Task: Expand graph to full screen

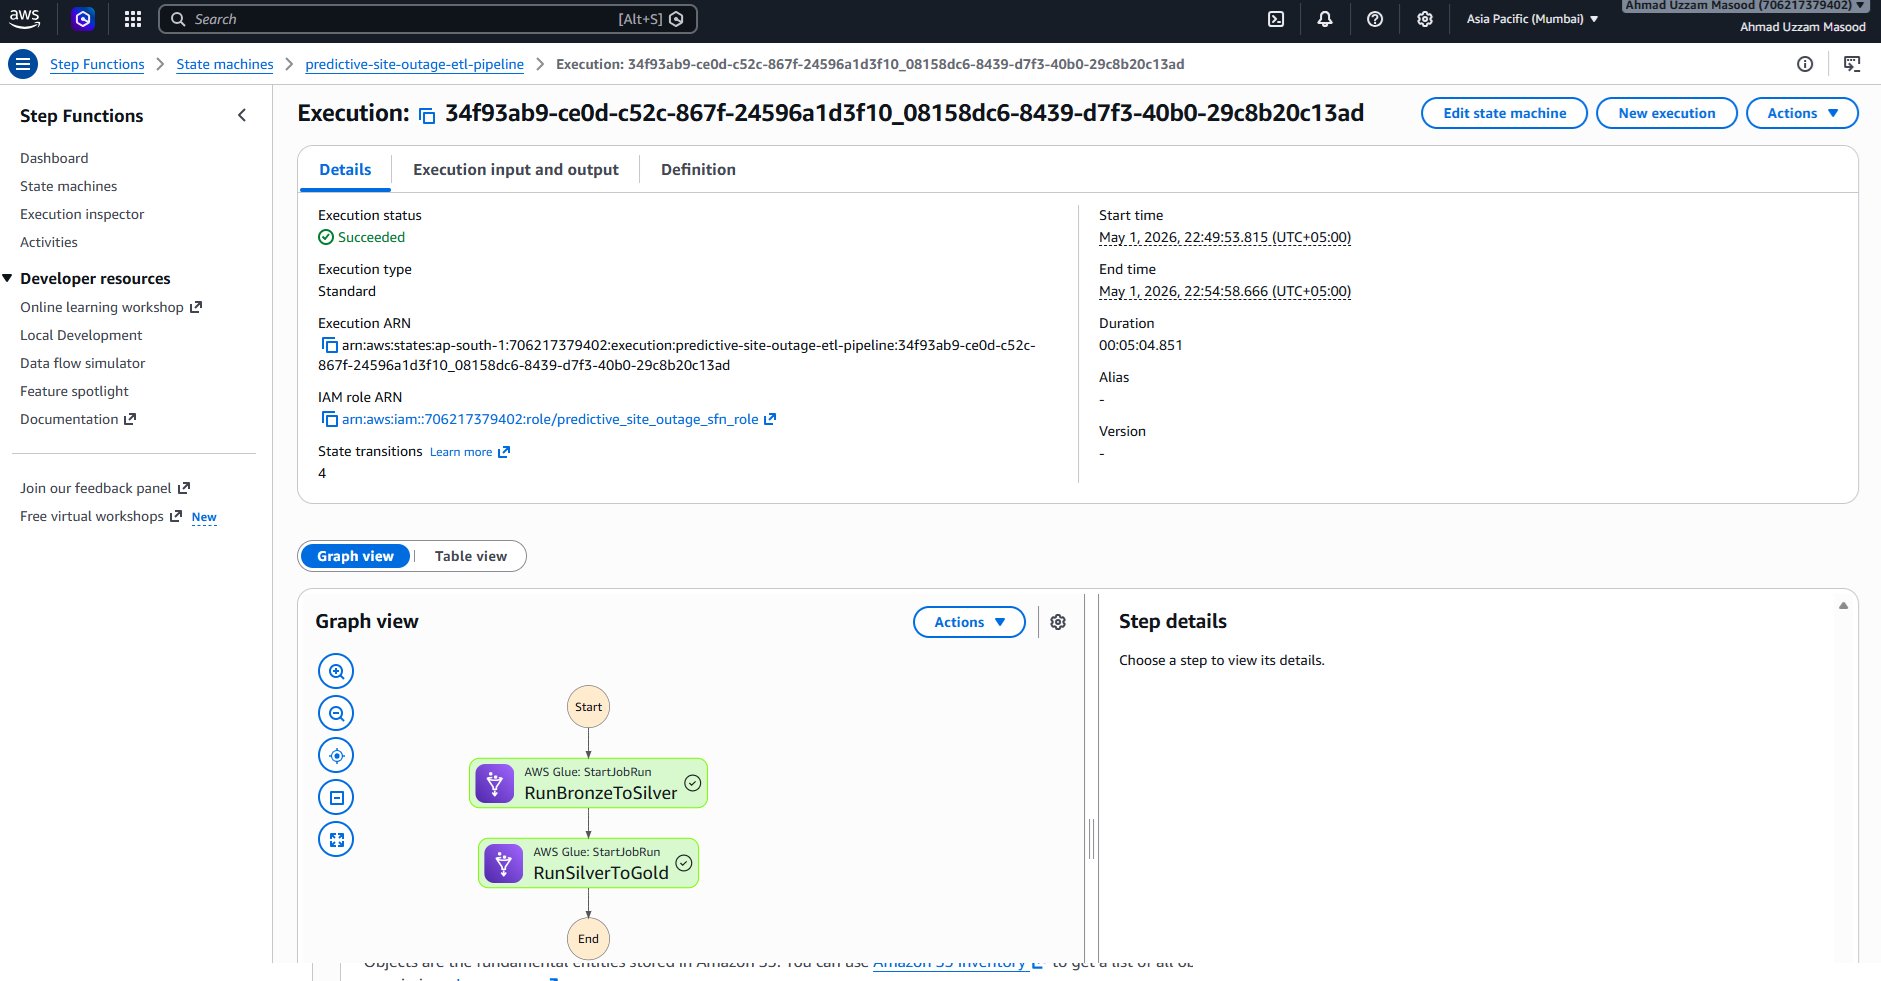Action: [336, 839]
